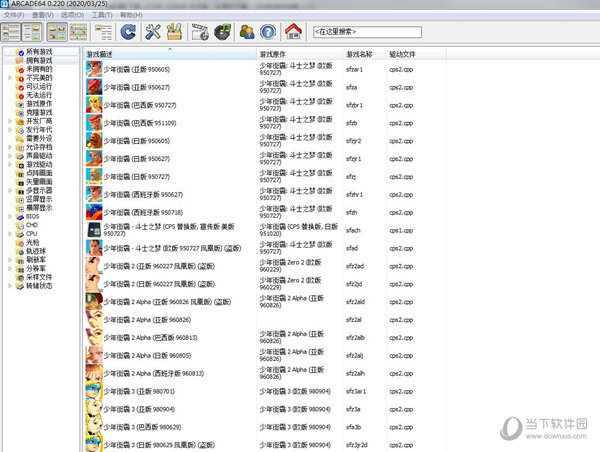Click the CHD folder icon
Screen dimensions: 600x452
point(20,225)
